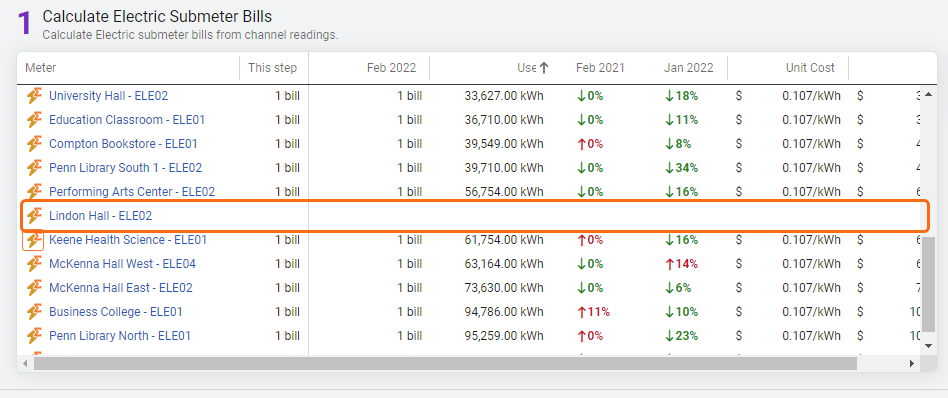Click This step bill for Business College
Image resolution: width=948 pixels, height=398 pixels.
287,312
